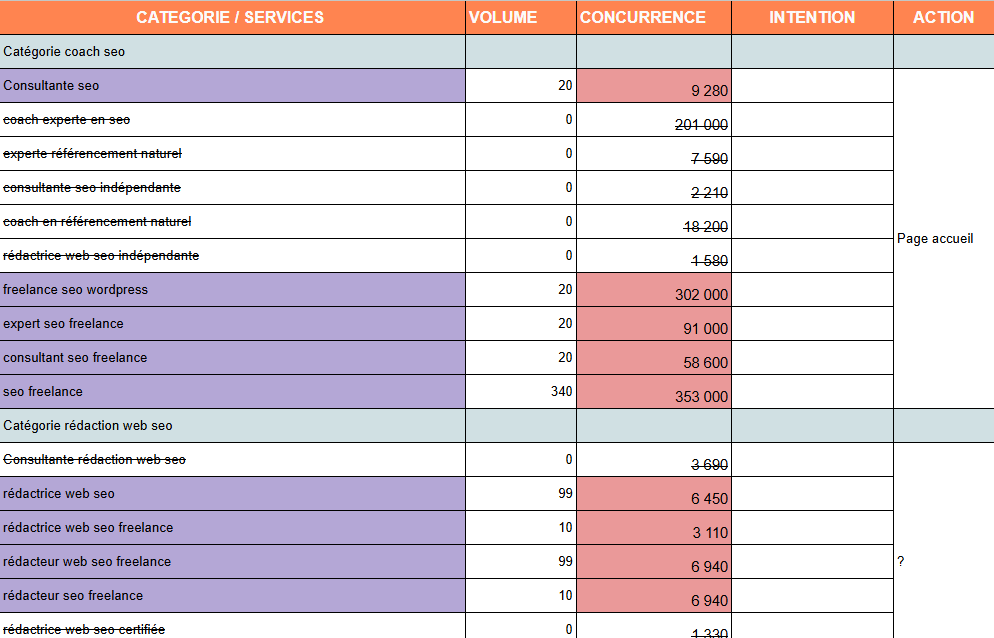Click the "rédacteur seo freelance" keyword cell

point(232,596)
